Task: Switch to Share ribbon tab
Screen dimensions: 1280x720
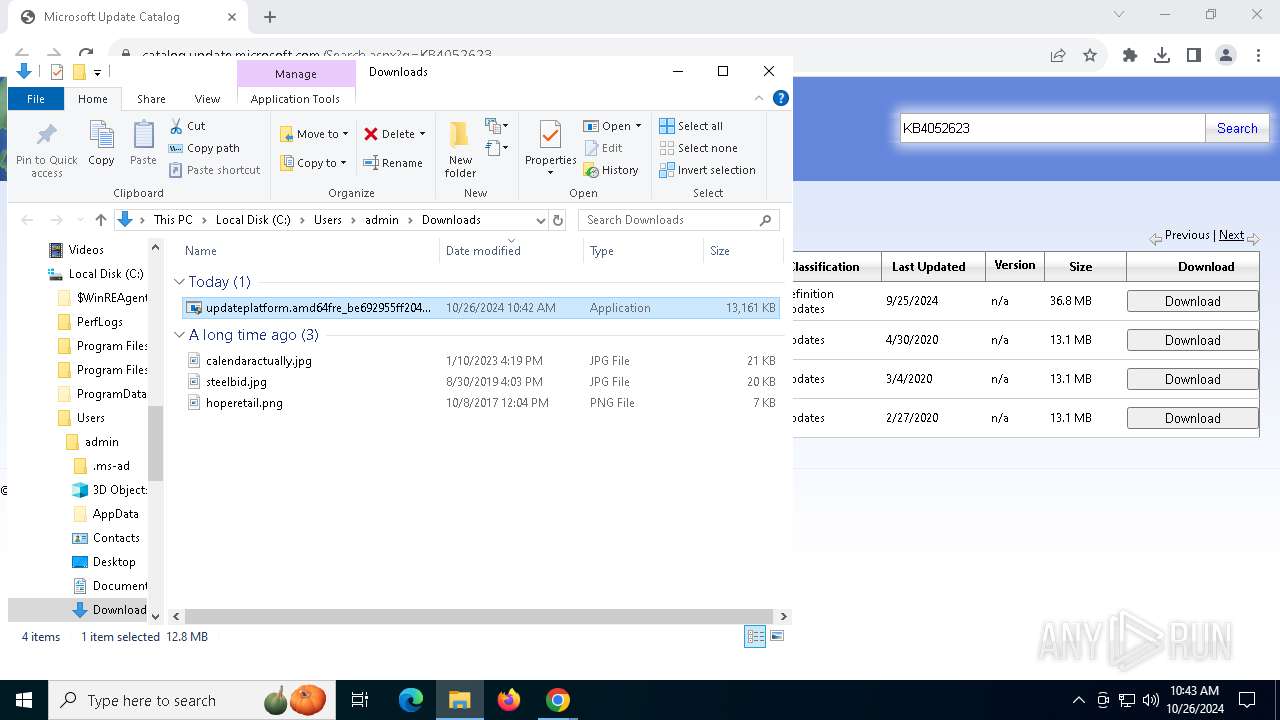Action: (x=151, y=99)
